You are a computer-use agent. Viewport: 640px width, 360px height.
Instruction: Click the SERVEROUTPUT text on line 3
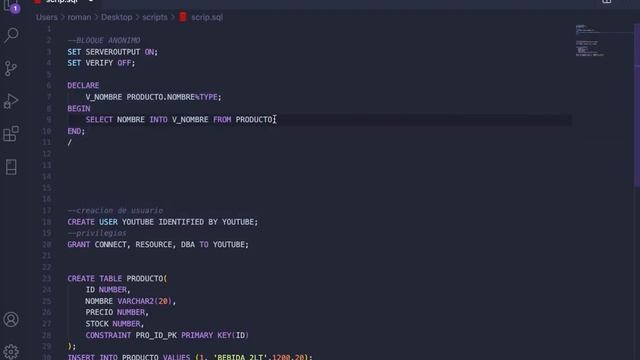click(x=113, y=52)
